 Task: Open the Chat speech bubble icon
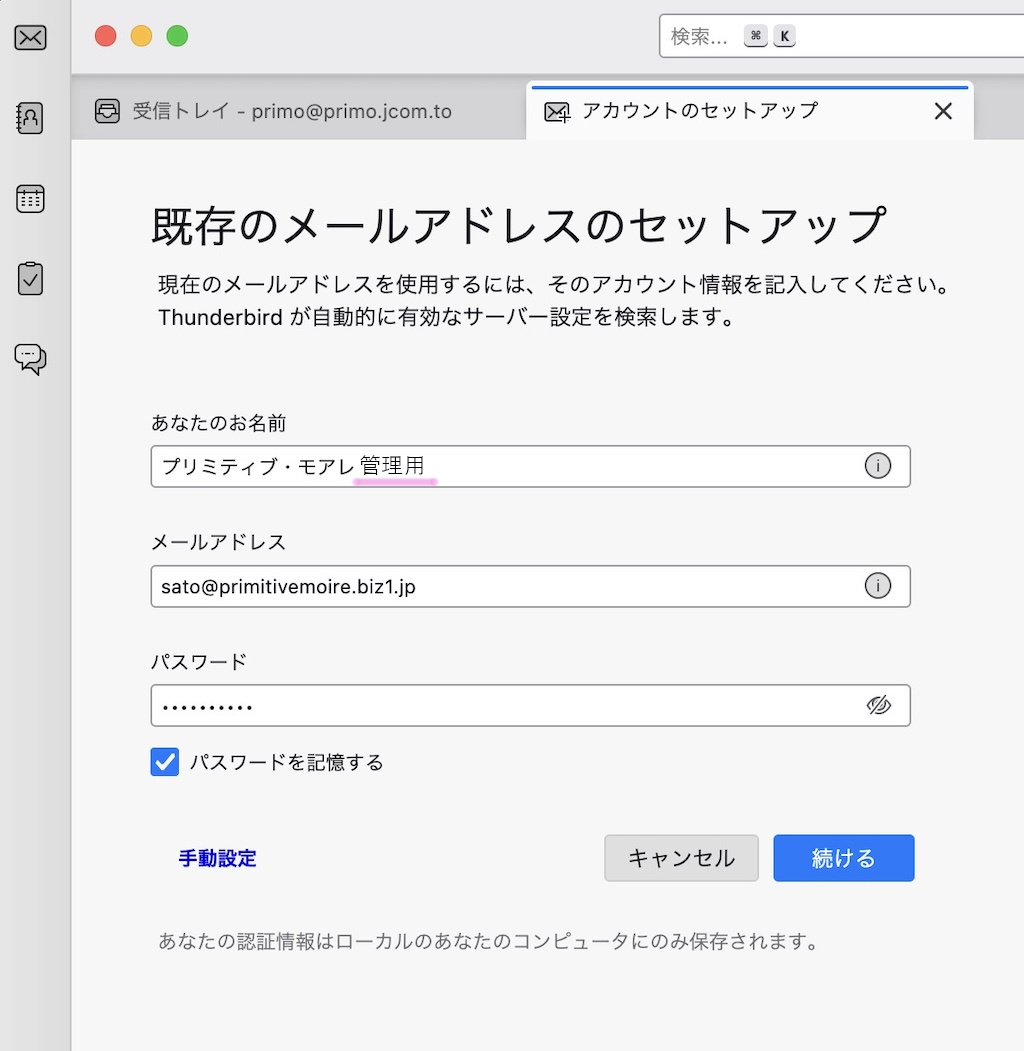[x=30, y=358]
